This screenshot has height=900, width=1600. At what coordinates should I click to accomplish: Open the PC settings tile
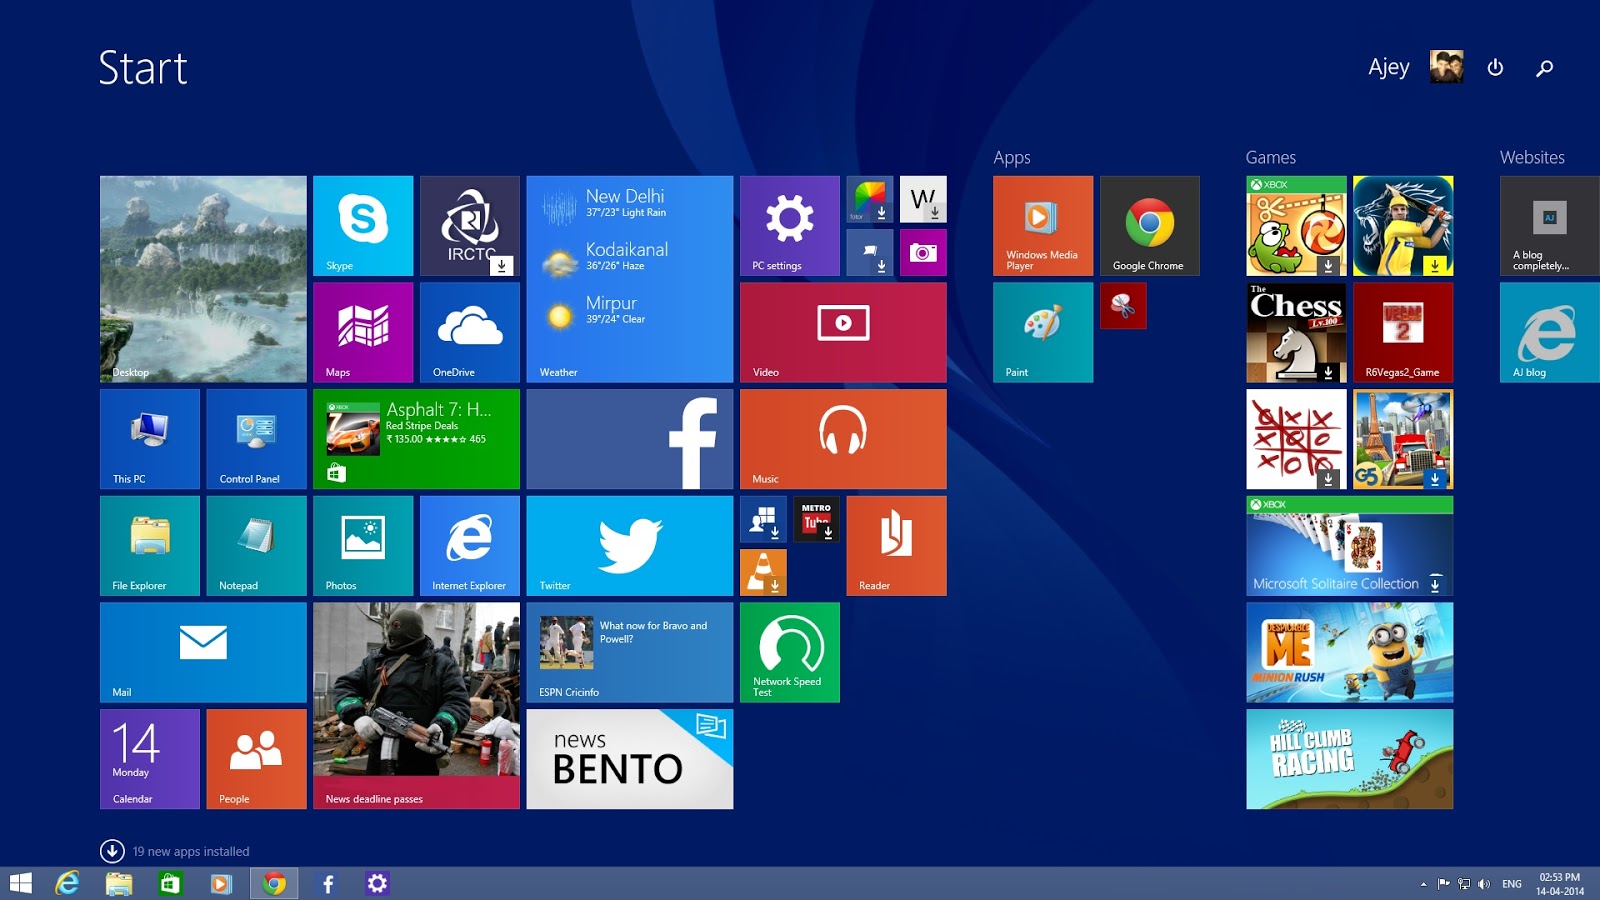pos(790,226)
